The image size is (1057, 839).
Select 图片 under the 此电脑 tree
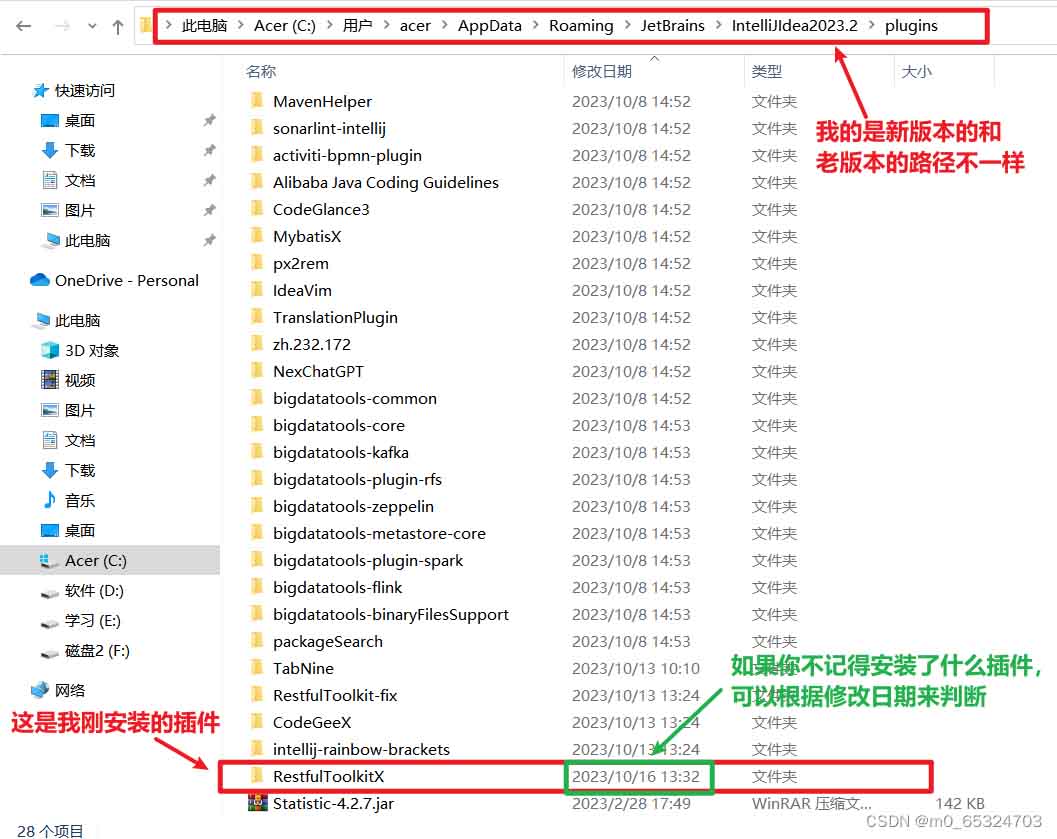point(80,410)
